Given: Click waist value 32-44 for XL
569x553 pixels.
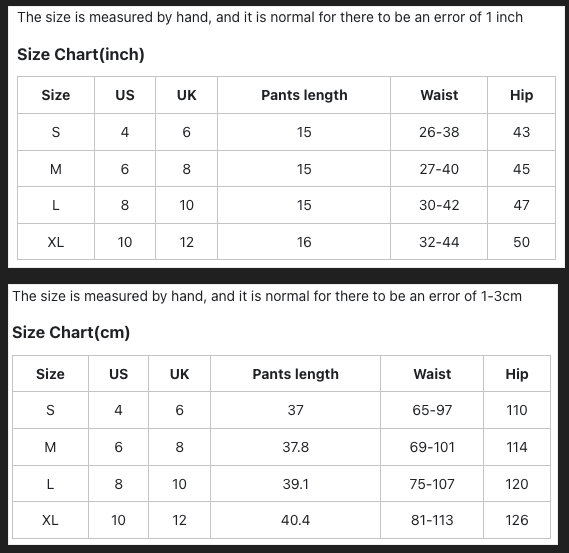Looking at the screenshot, I should (439, 242).
